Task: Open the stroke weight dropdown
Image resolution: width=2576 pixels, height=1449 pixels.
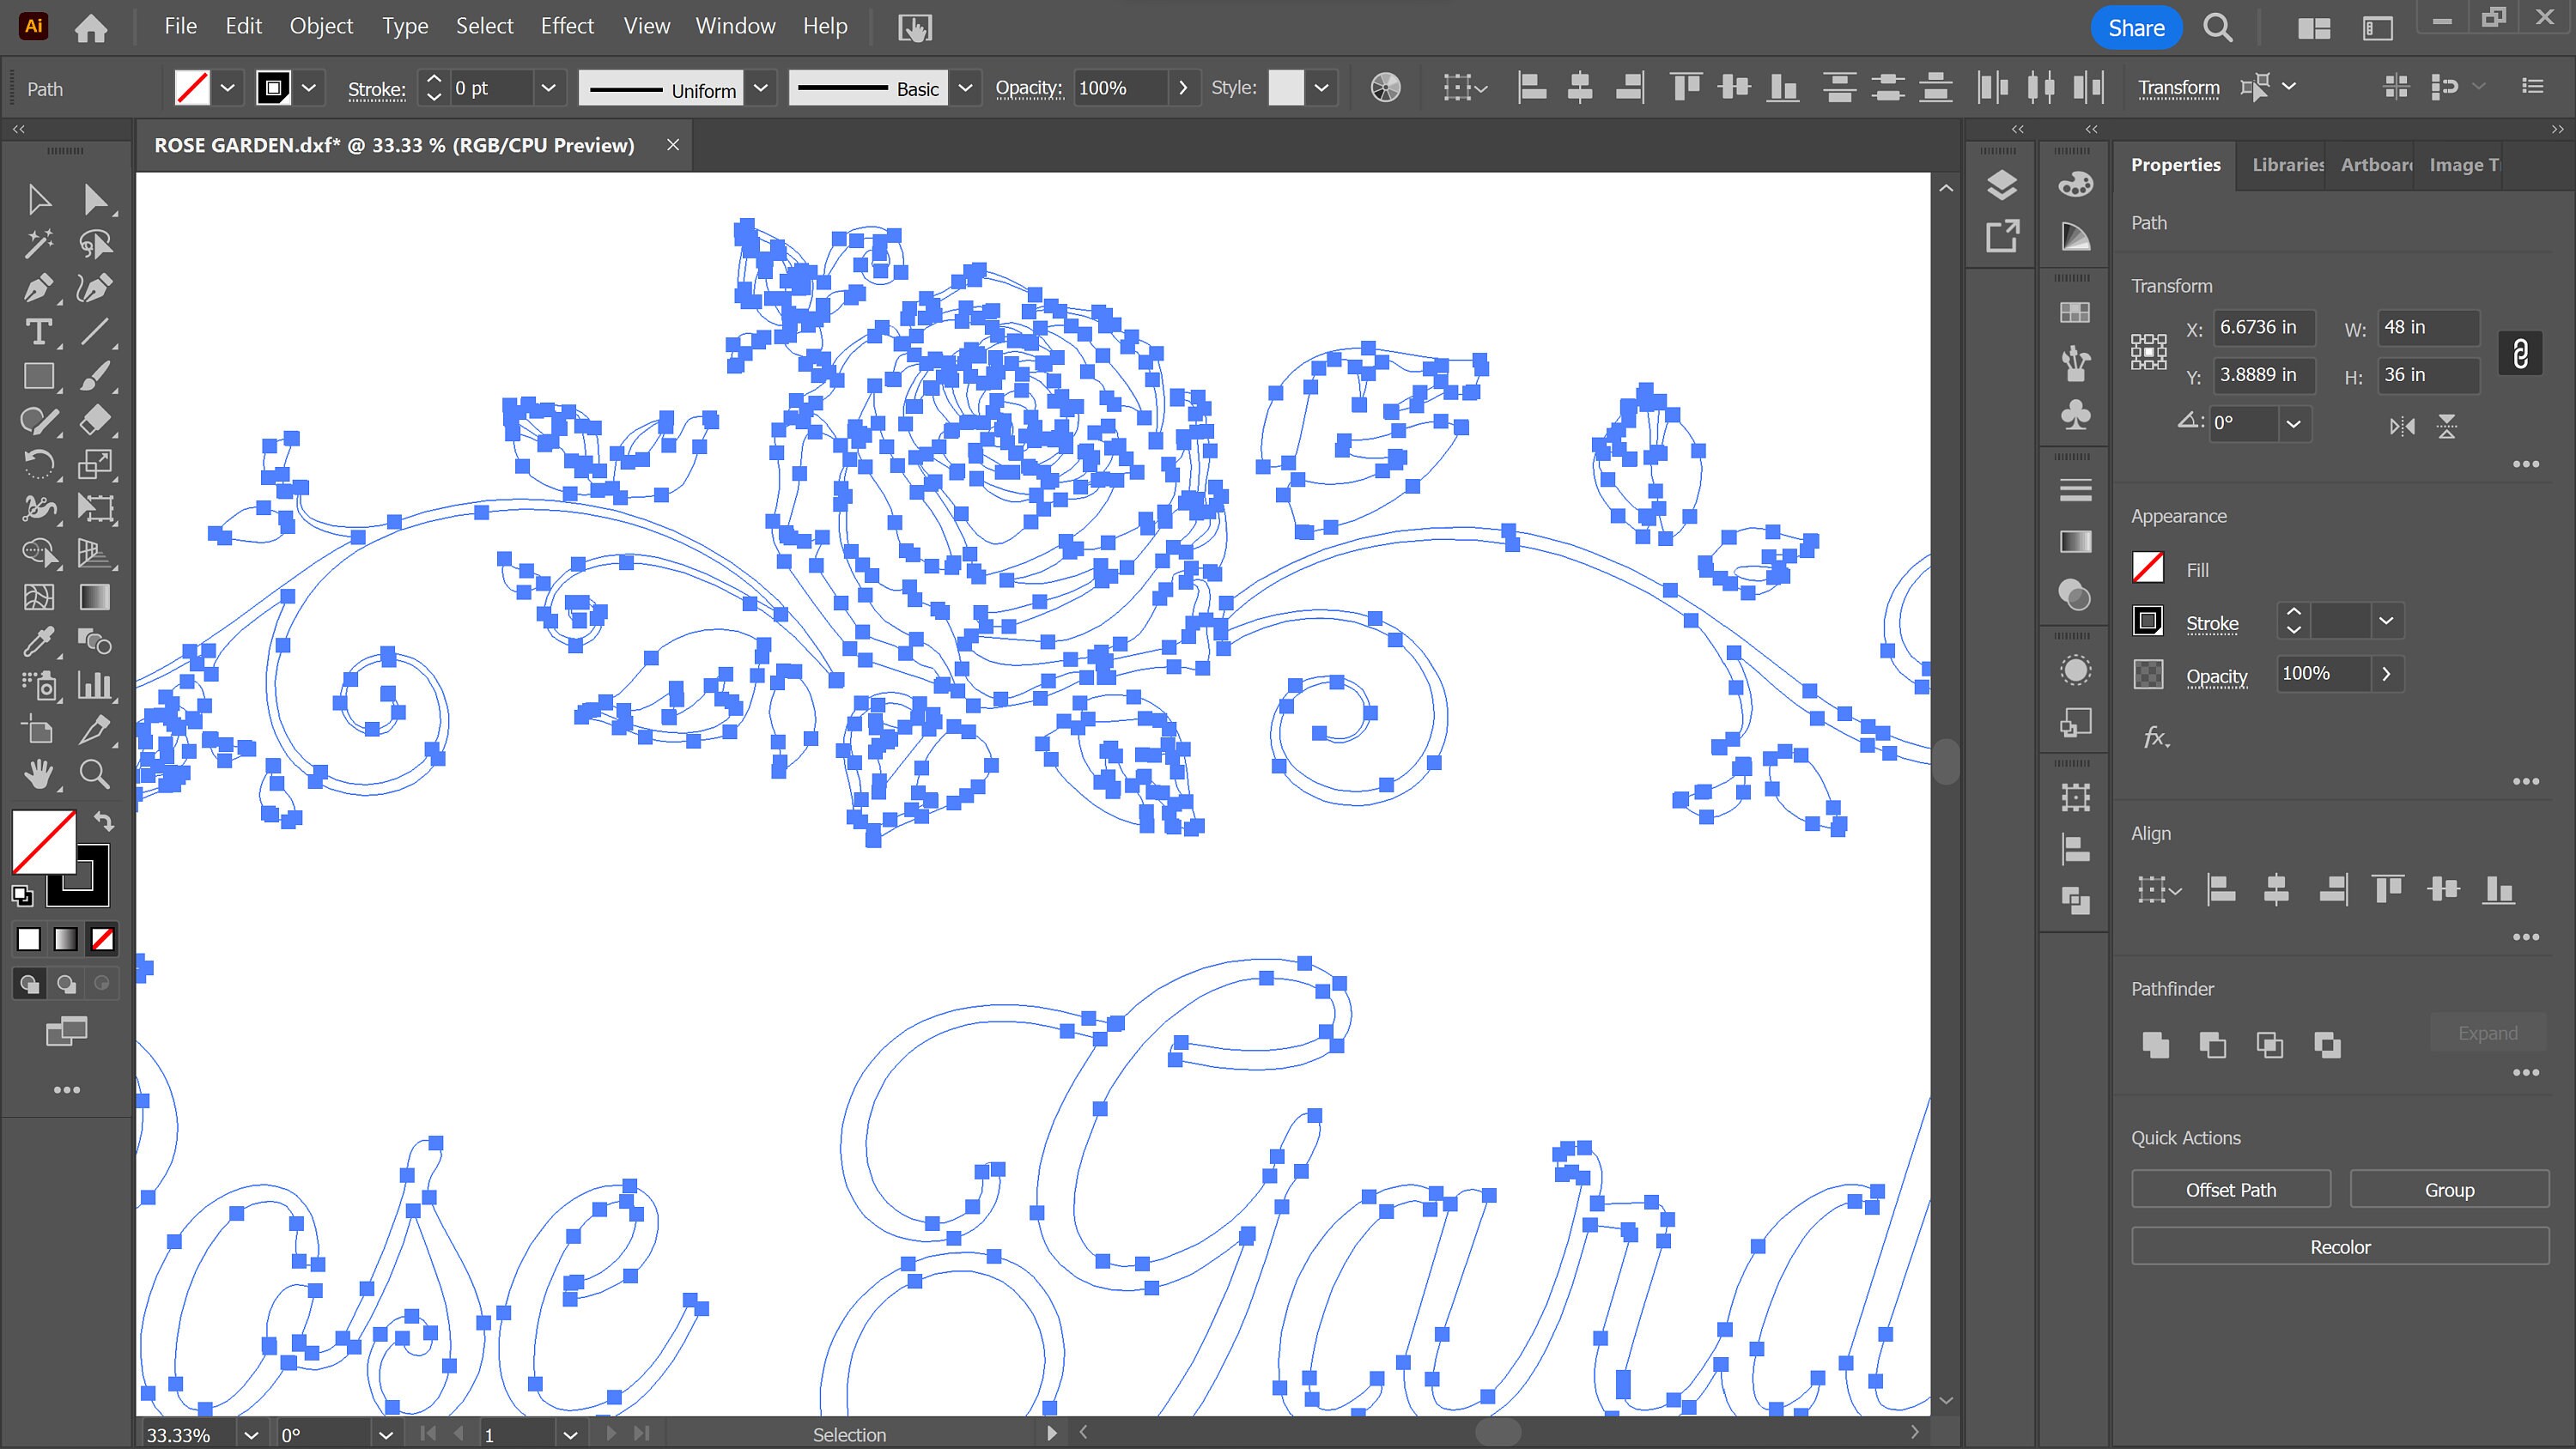Action: (548, 88)
